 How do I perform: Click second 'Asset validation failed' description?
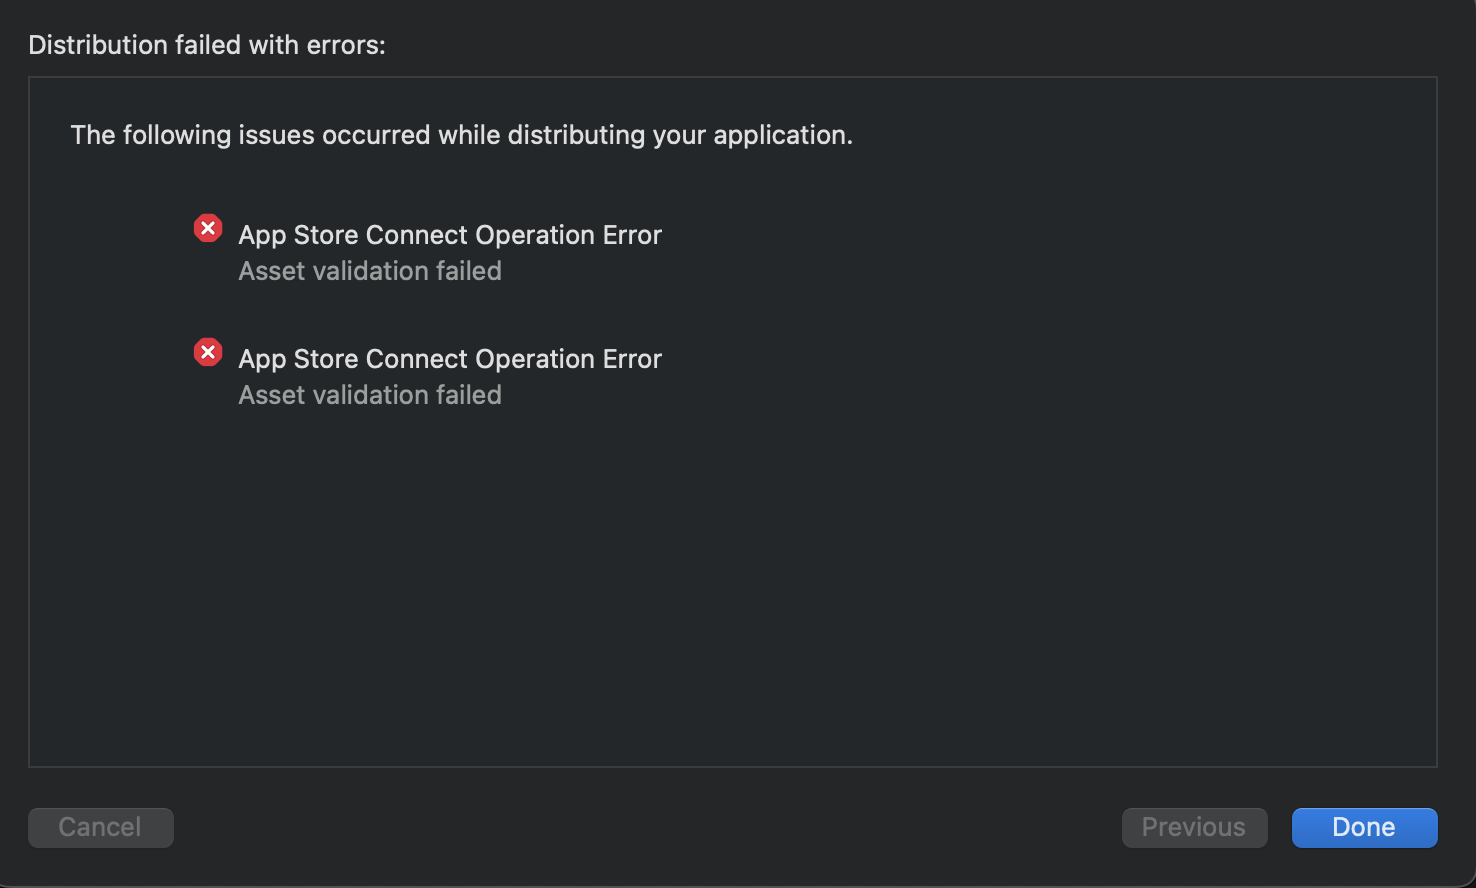(x=370, y=395)
